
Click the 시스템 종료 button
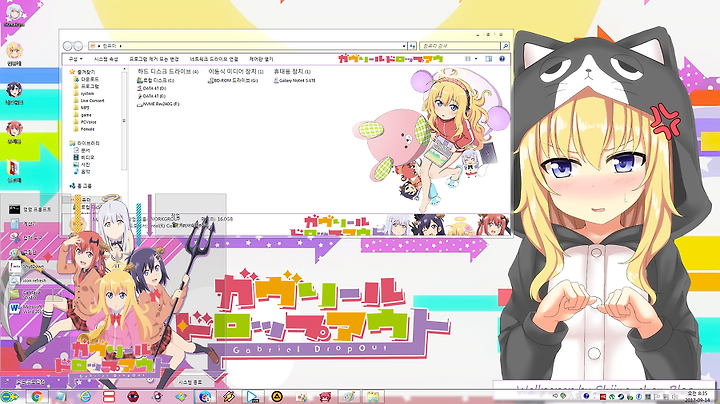(x=190, y=382)
